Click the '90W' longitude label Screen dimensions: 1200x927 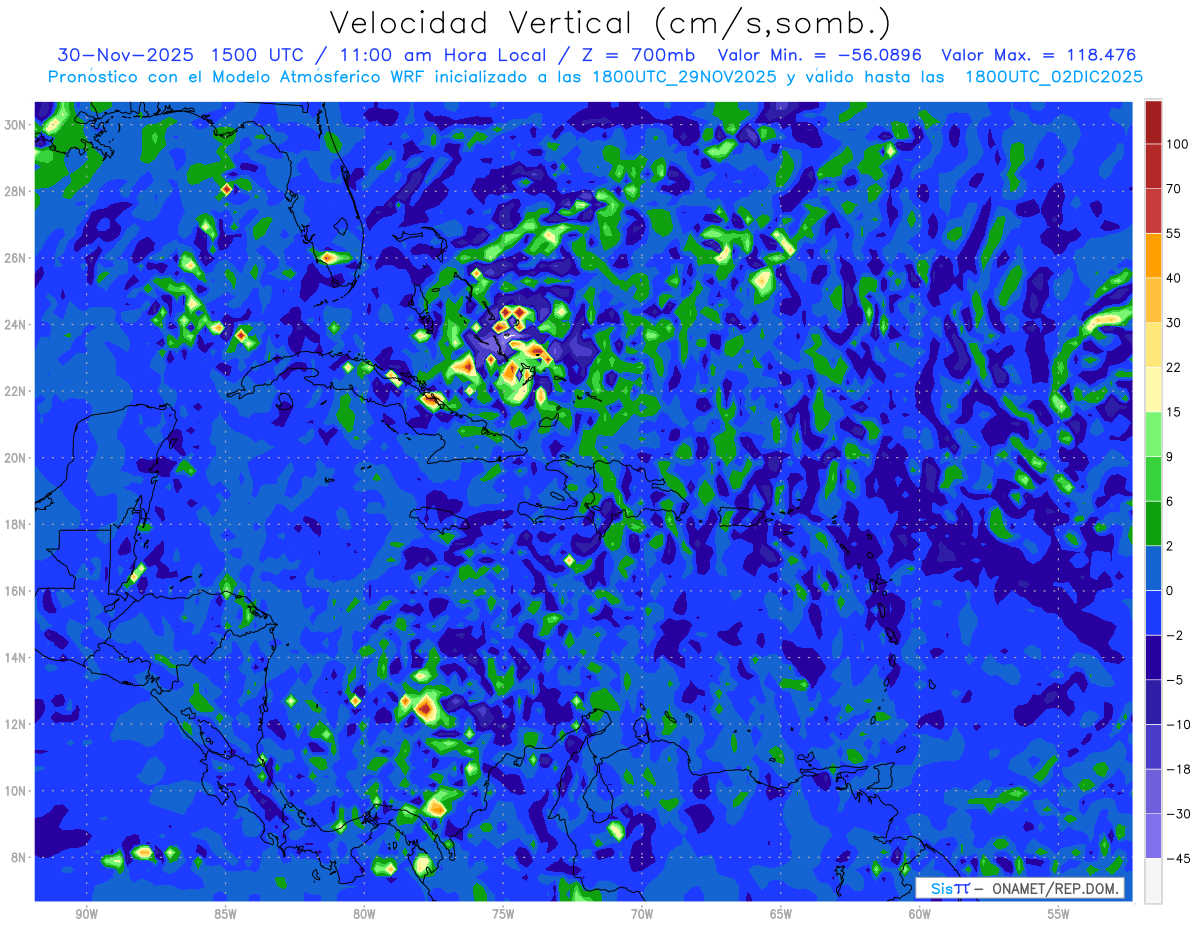(x=86, y=914)
